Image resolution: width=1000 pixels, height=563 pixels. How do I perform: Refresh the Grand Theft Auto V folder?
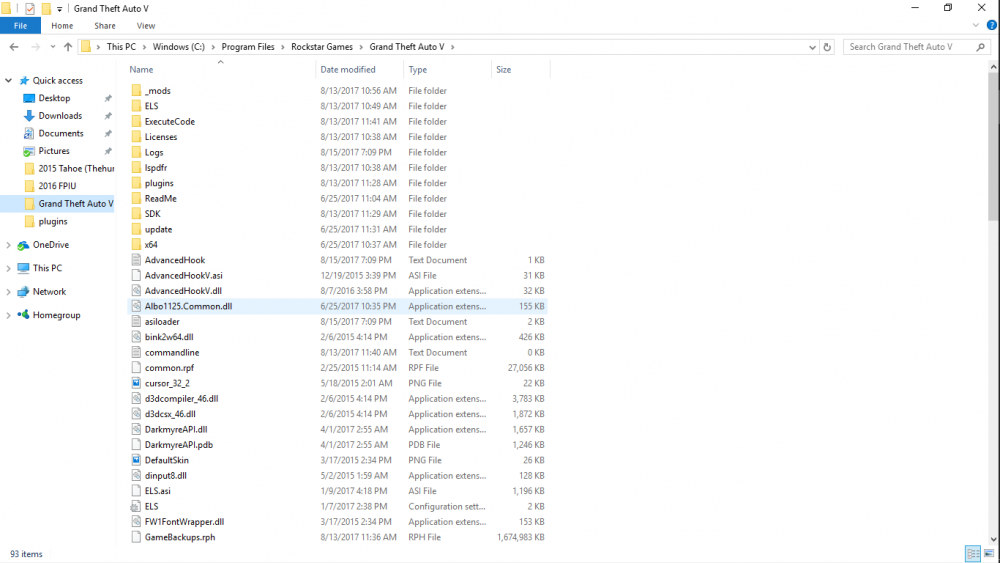[827, 47]
